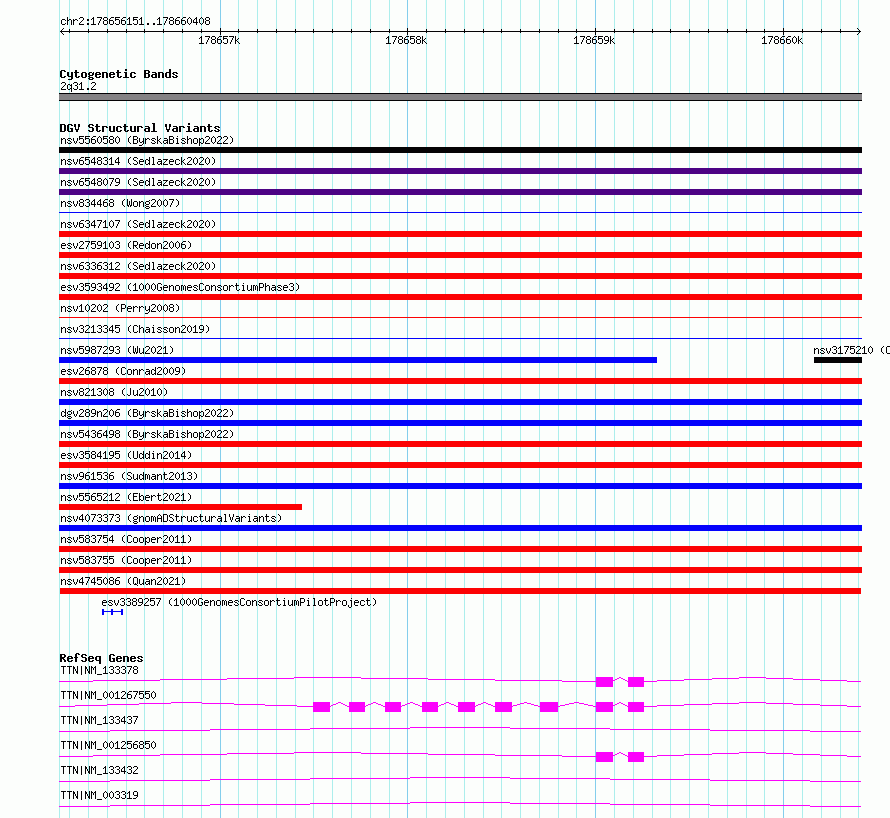Open the TTN|NM_133378 transcript label
Screen dimensions: 890x818
pos(99,670)
